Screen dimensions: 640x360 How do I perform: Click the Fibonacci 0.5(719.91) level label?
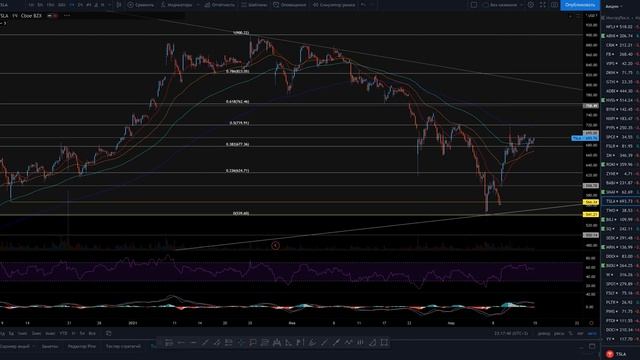(239, 123)
